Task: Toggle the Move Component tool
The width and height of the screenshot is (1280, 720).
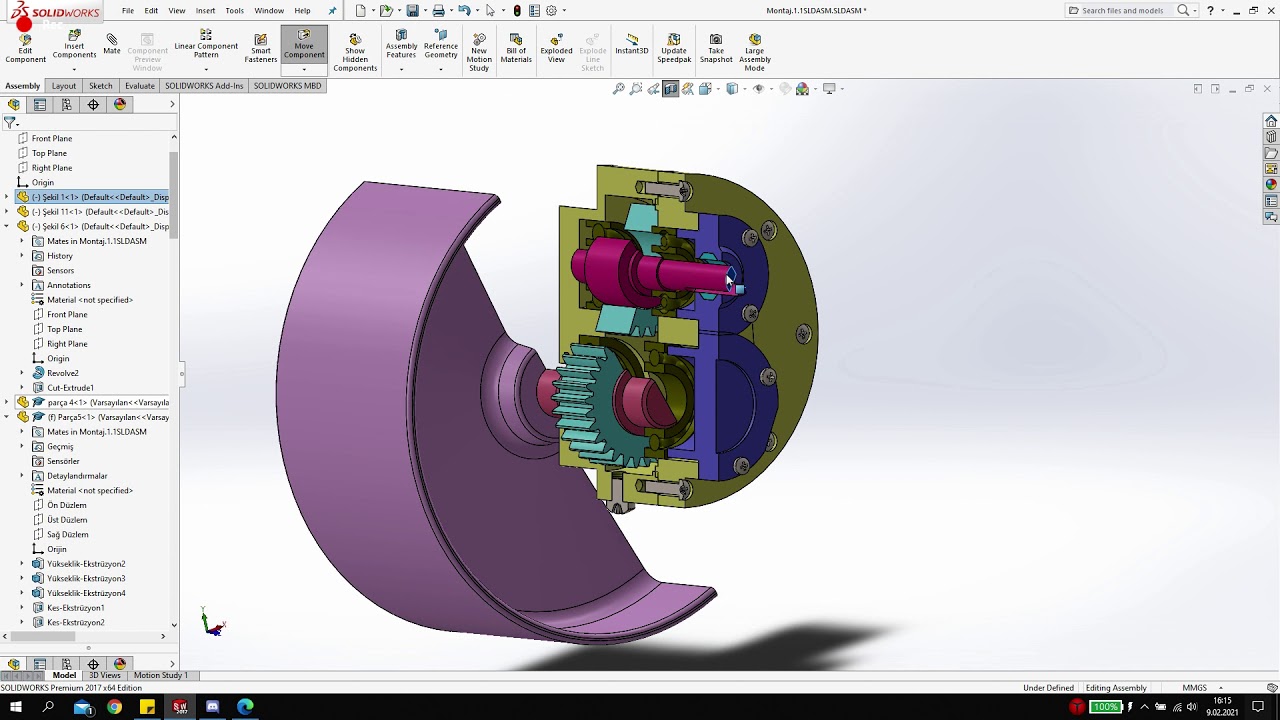Action: pyautogui.click(x=304, y=45)
